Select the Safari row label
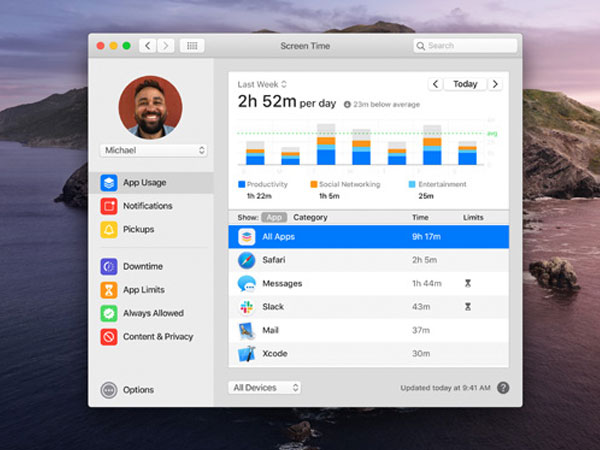 coord(274,260)
